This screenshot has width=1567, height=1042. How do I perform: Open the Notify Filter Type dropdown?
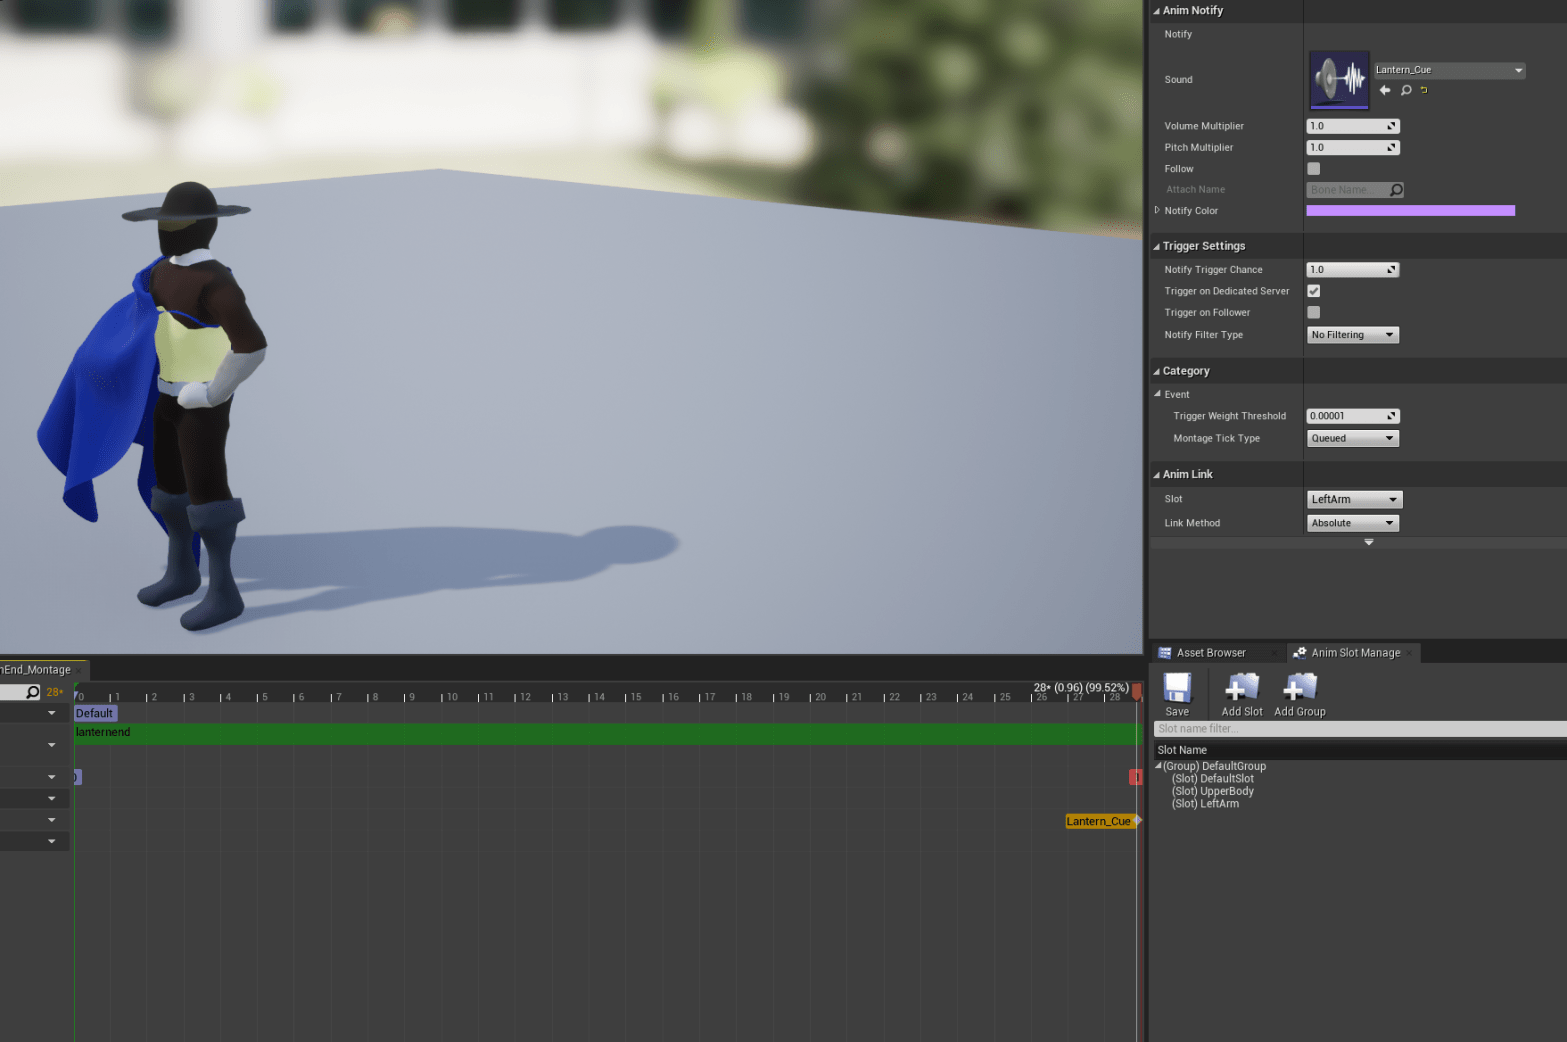click(1352, 335)
